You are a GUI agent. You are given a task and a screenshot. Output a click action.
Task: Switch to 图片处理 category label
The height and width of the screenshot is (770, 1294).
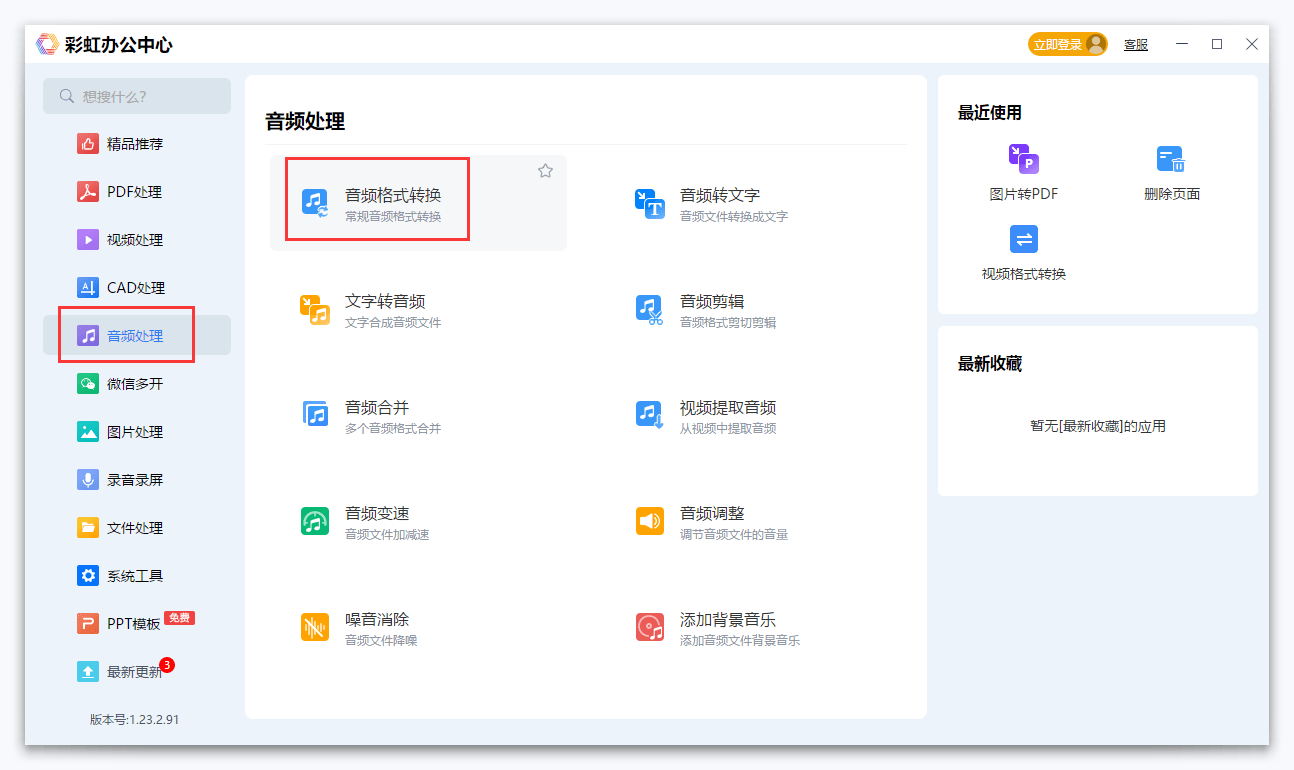coord(135,432)
